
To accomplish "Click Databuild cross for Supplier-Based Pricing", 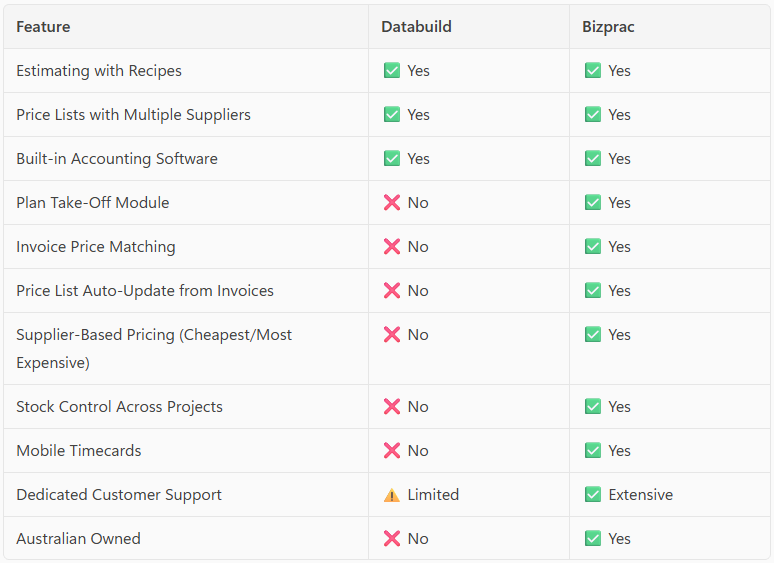I will pyautogui.click(x=392, y=335).
